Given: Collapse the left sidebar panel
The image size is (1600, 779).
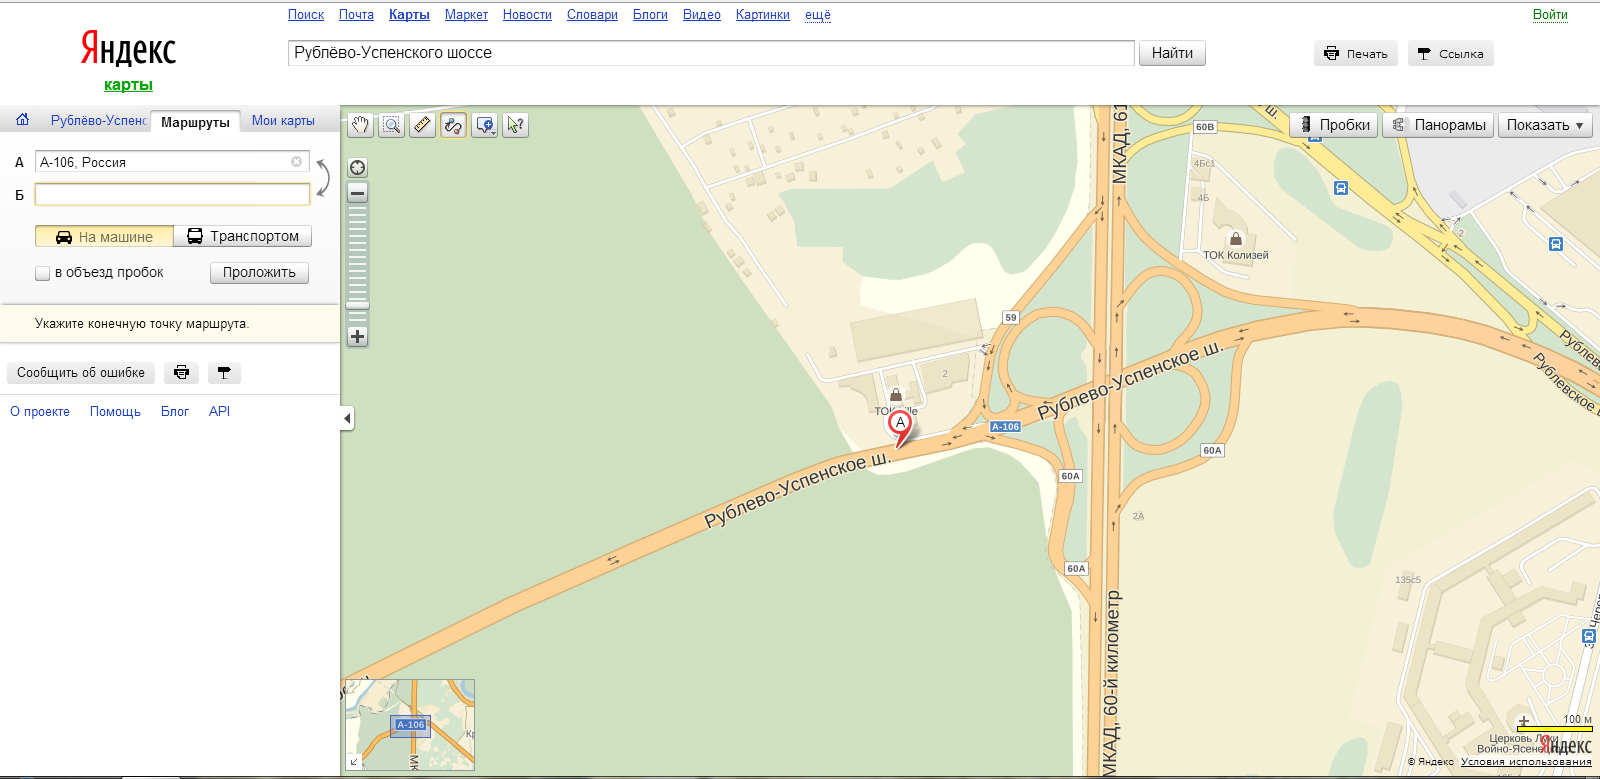Looking at the screenshot, I should 347,418.
